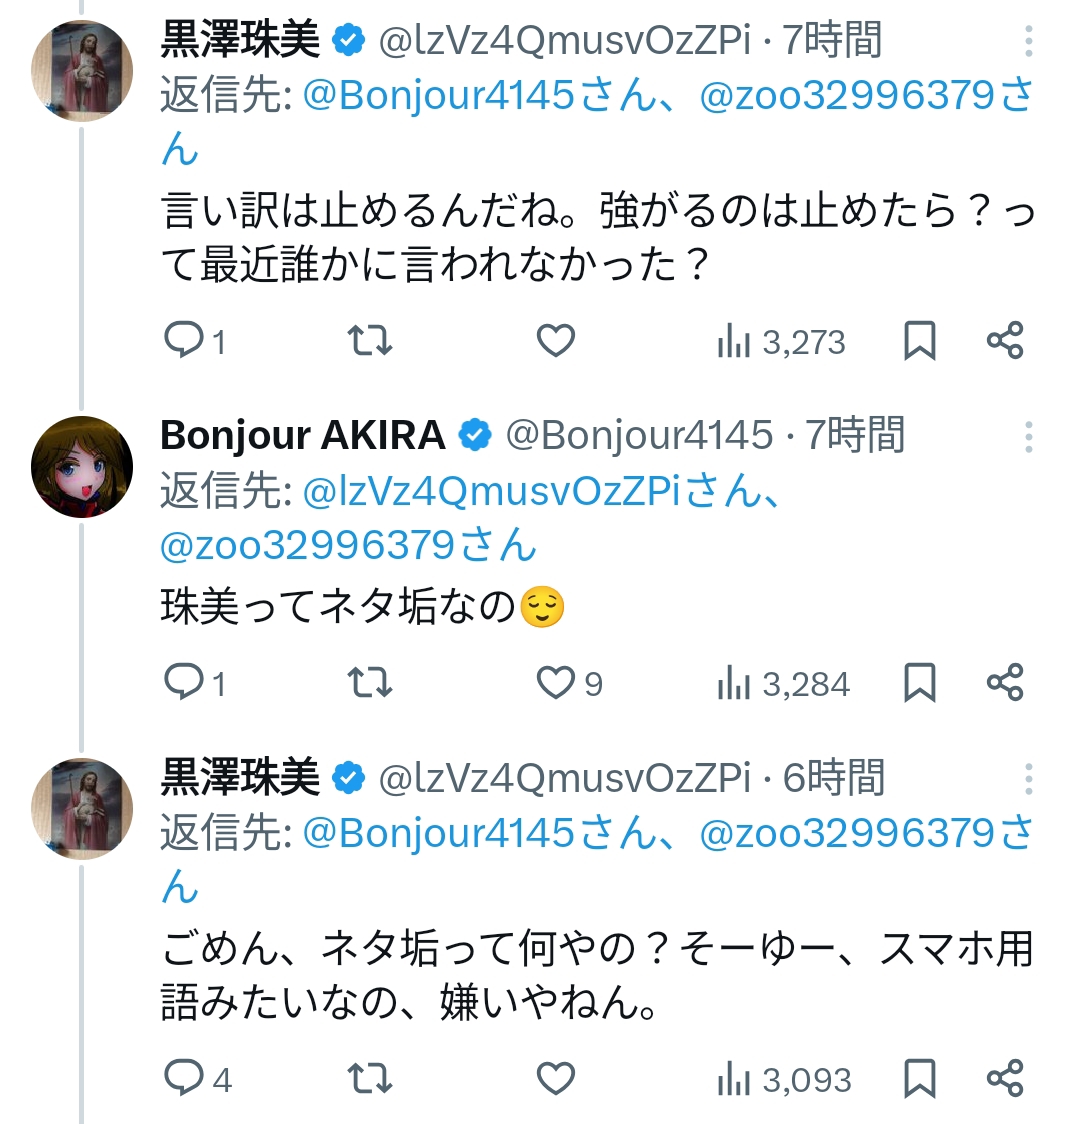Reply to the first 黒澤珠美 tweet
Screen dimensions: 1080x1124
185,342
